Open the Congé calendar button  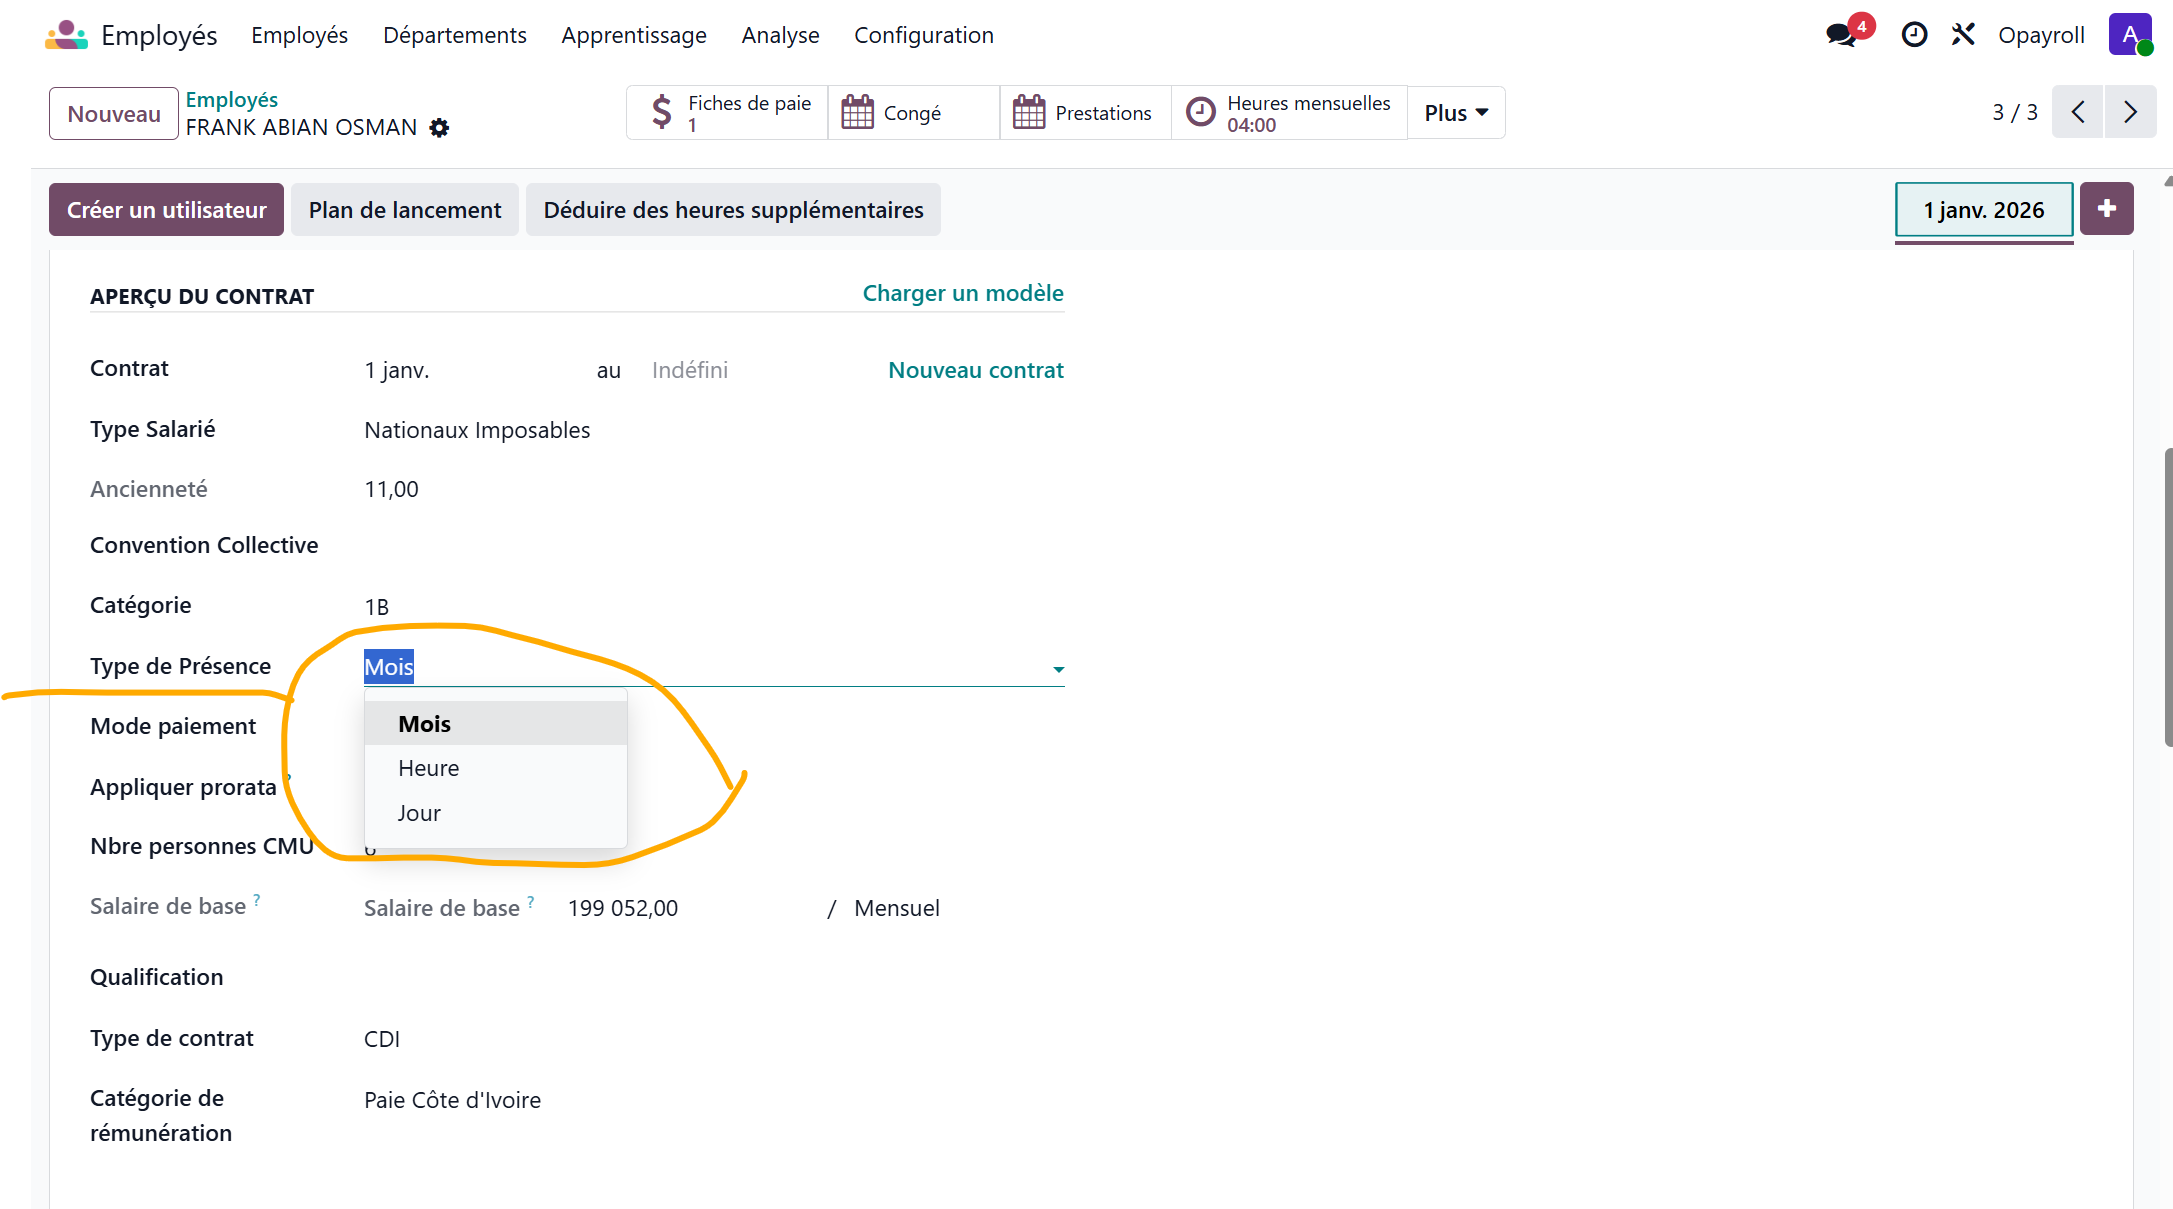(912, 113)
